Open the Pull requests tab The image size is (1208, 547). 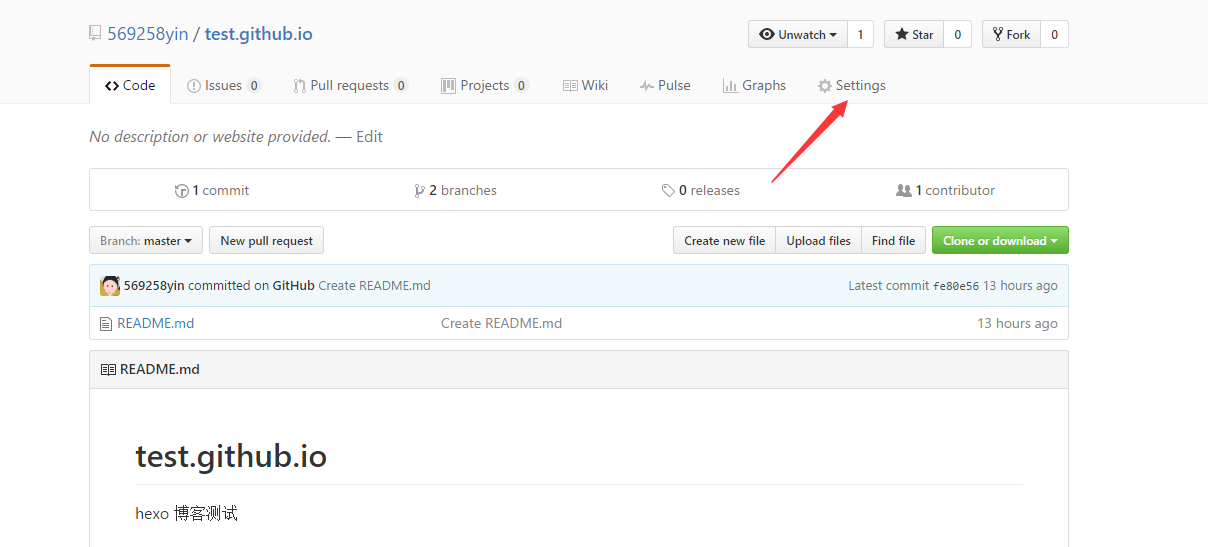(x=349, y=86)
